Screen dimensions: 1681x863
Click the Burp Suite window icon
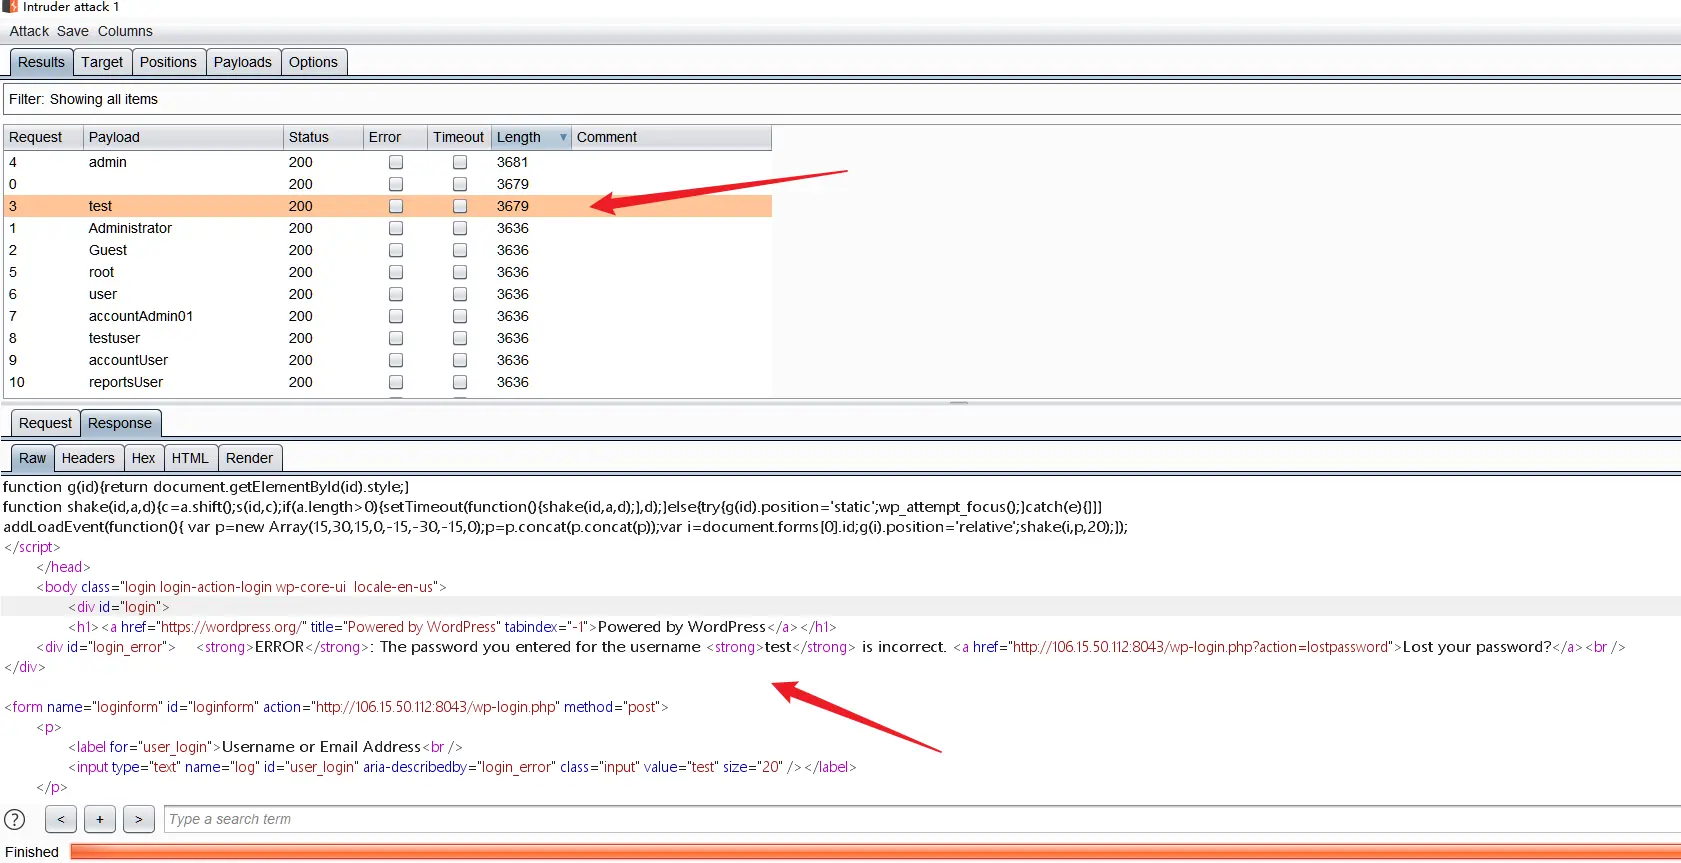coord(9,6)
